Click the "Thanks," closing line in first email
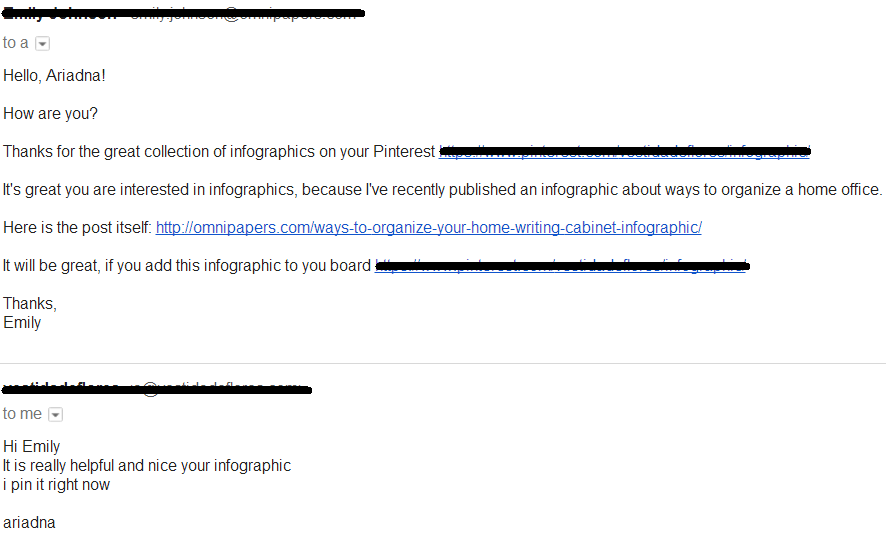The height and width of the screenshot is (533, 886). click(30, 304)
